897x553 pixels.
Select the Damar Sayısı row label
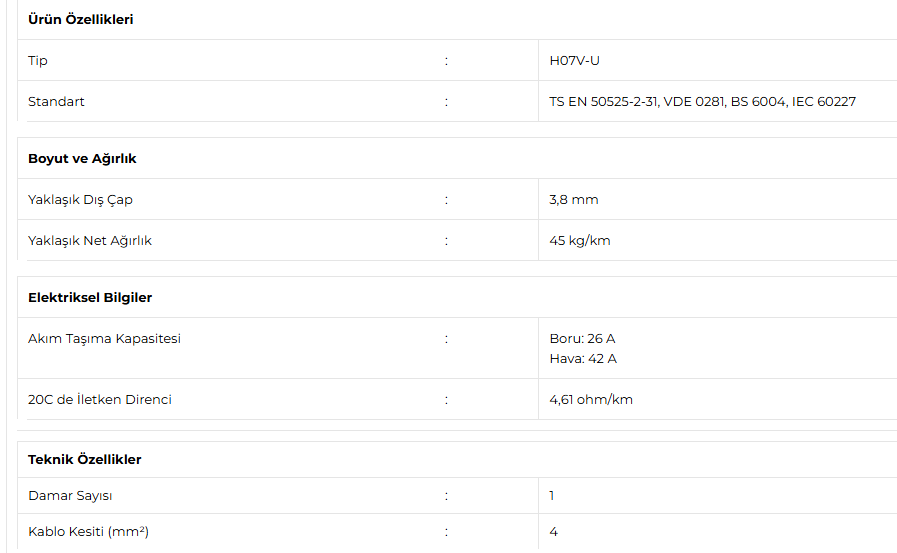click(x=69, y=496)
